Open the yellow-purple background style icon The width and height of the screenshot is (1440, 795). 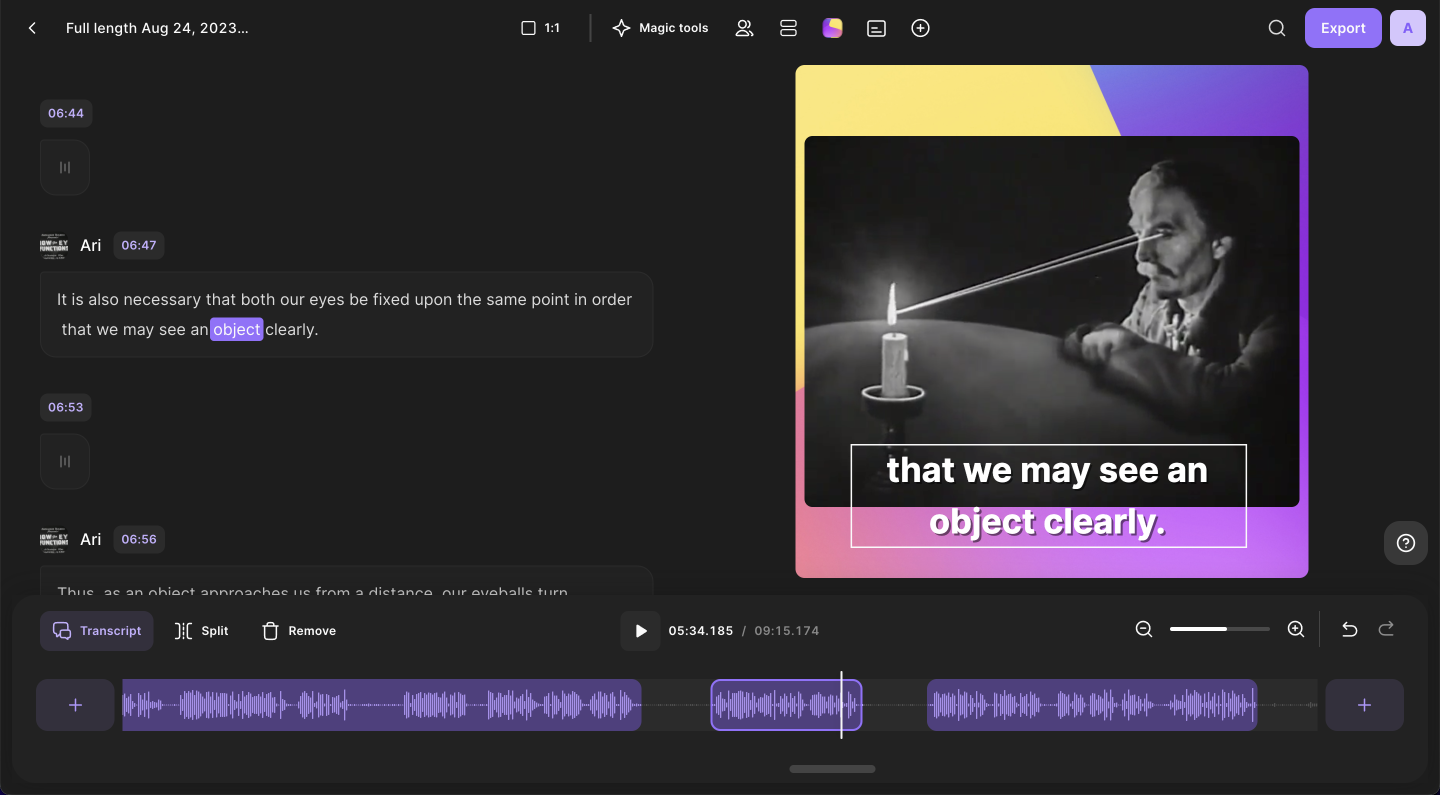point(832,28)
